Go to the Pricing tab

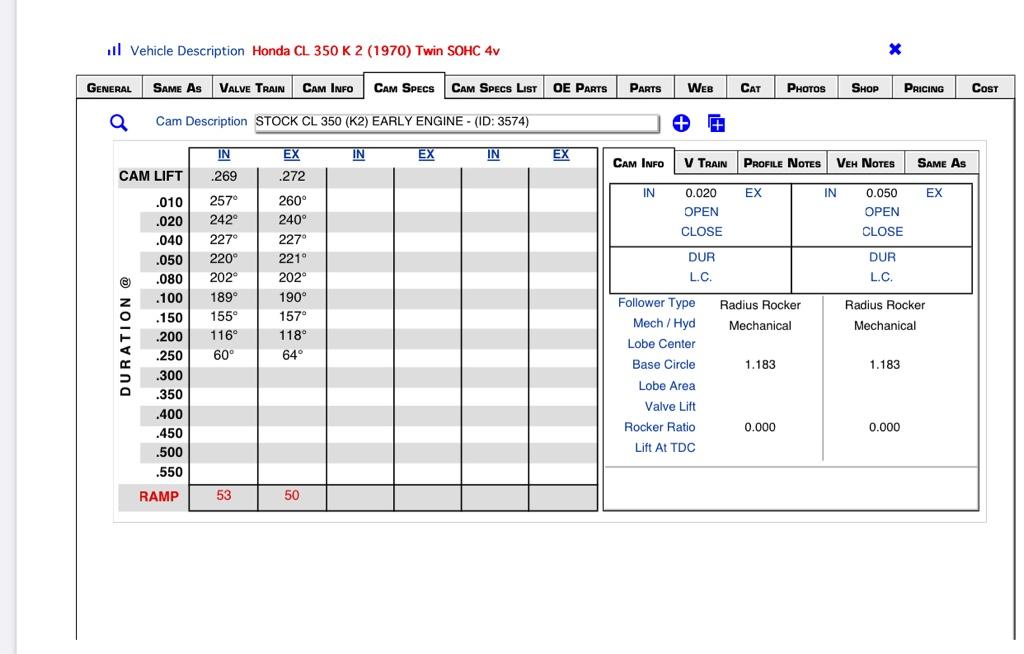[923, 88]
